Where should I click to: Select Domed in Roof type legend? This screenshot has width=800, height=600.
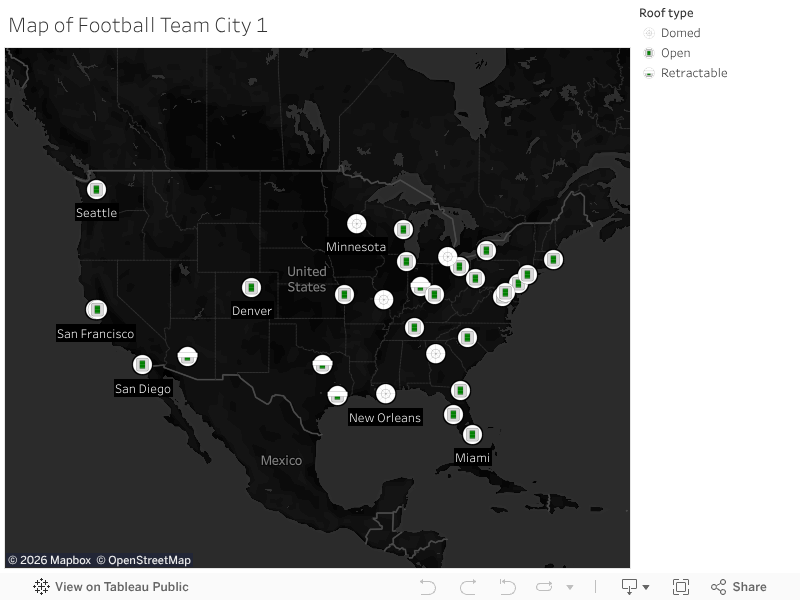pos(680,33)
